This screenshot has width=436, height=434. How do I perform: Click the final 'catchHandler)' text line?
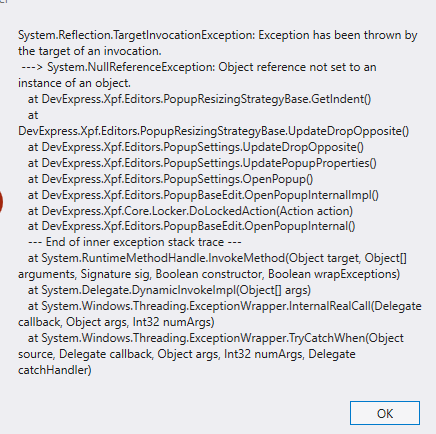pyautogui.click(x=55, y=370)
